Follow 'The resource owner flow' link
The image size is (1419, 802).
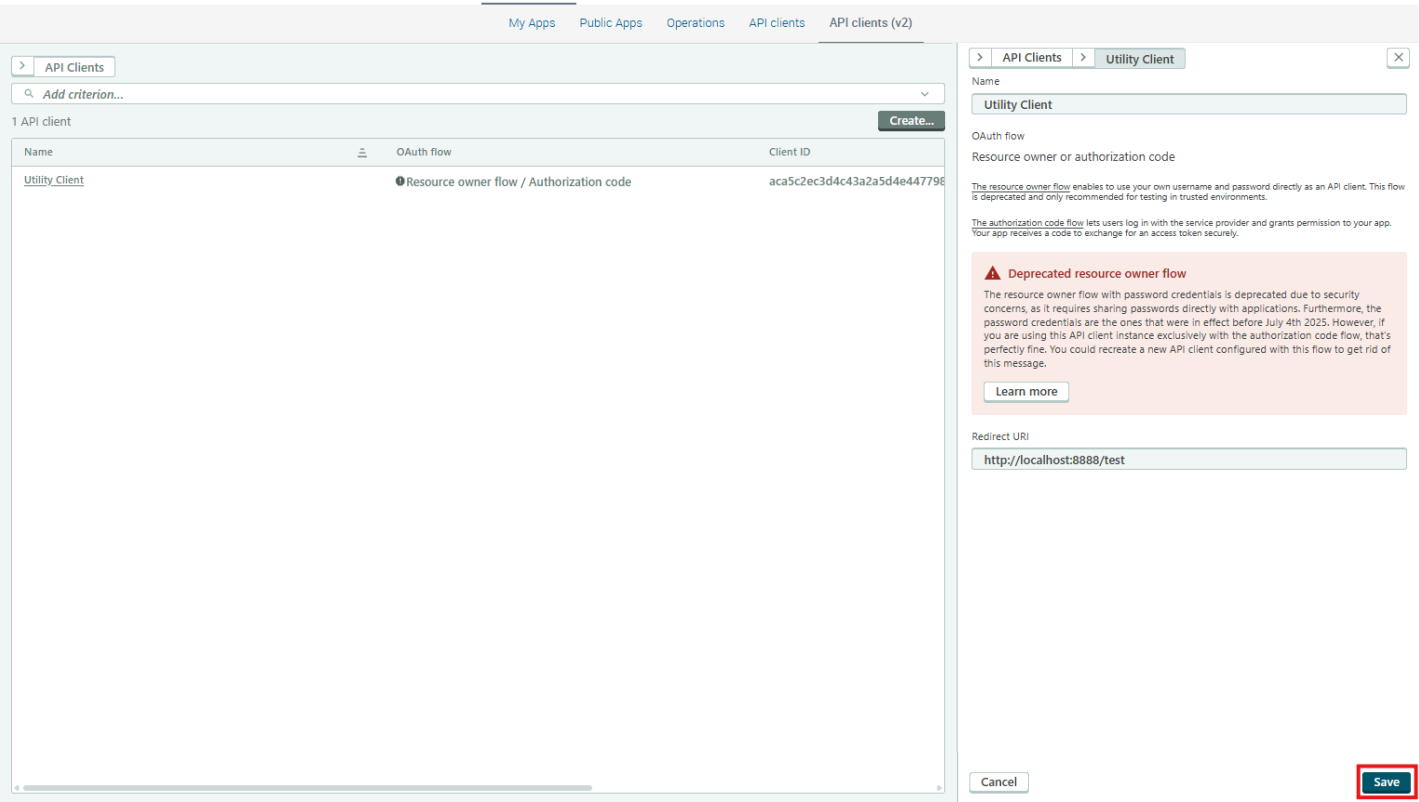coord(1020,187)
